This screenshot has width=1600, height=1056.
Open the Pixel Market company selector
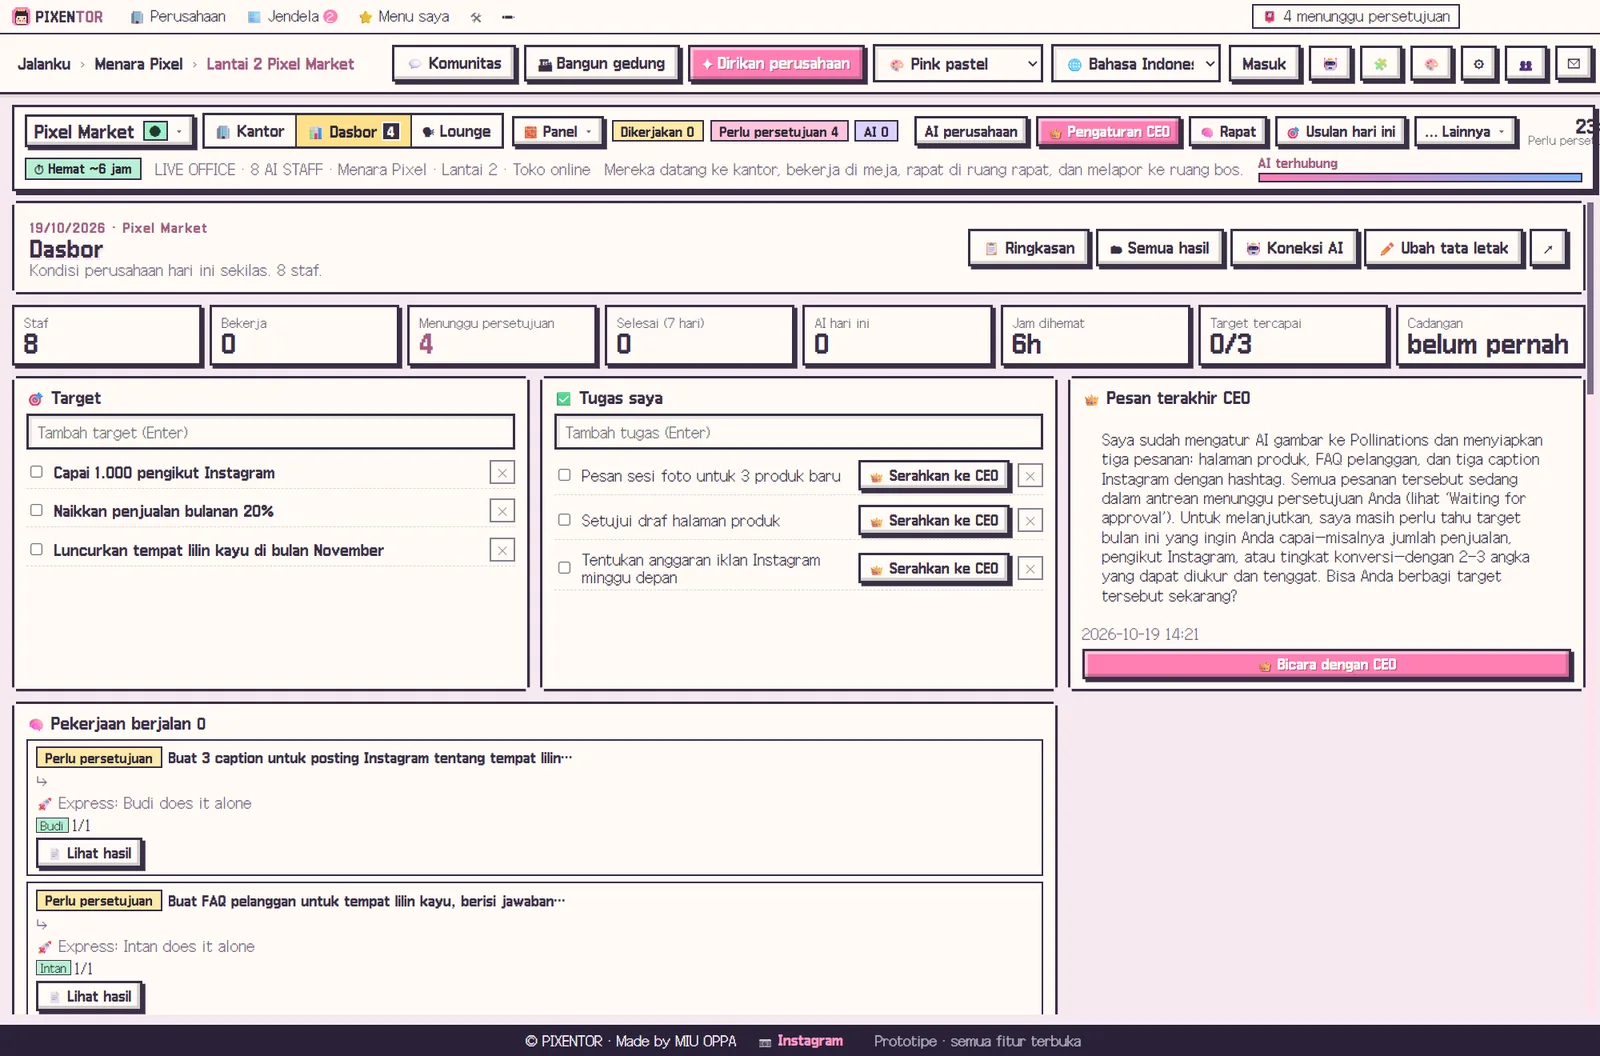click(109, 132)
